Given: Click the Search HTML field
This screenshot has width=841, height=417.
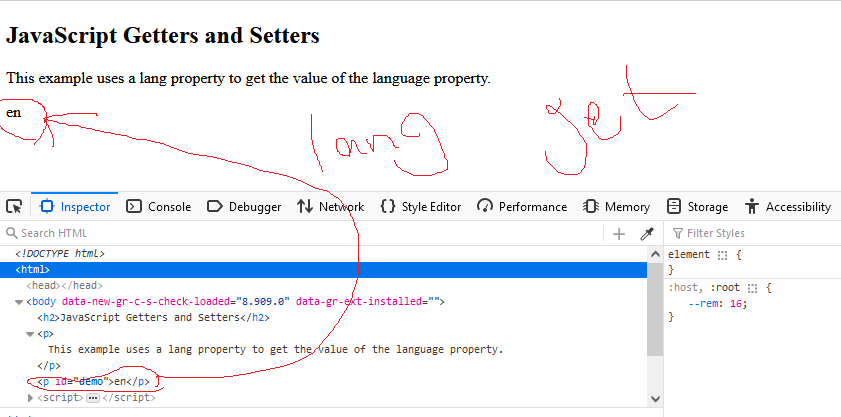Looking at the screenshot, I should click(300, 233).
